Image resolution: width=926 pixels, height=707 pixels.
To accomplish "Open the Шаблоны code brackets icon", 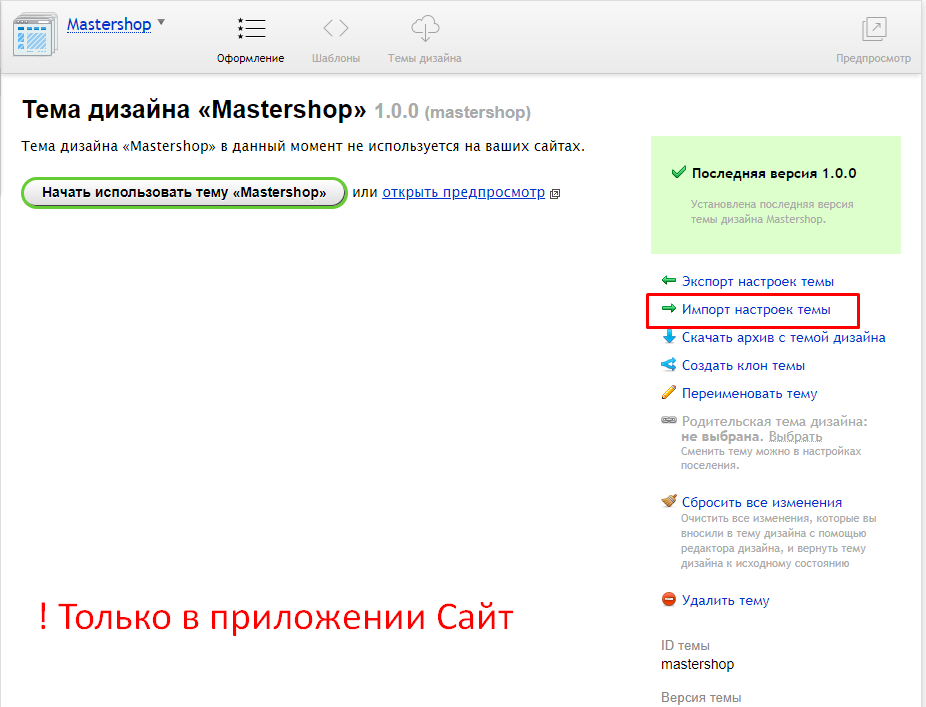I will pos(336,28).
